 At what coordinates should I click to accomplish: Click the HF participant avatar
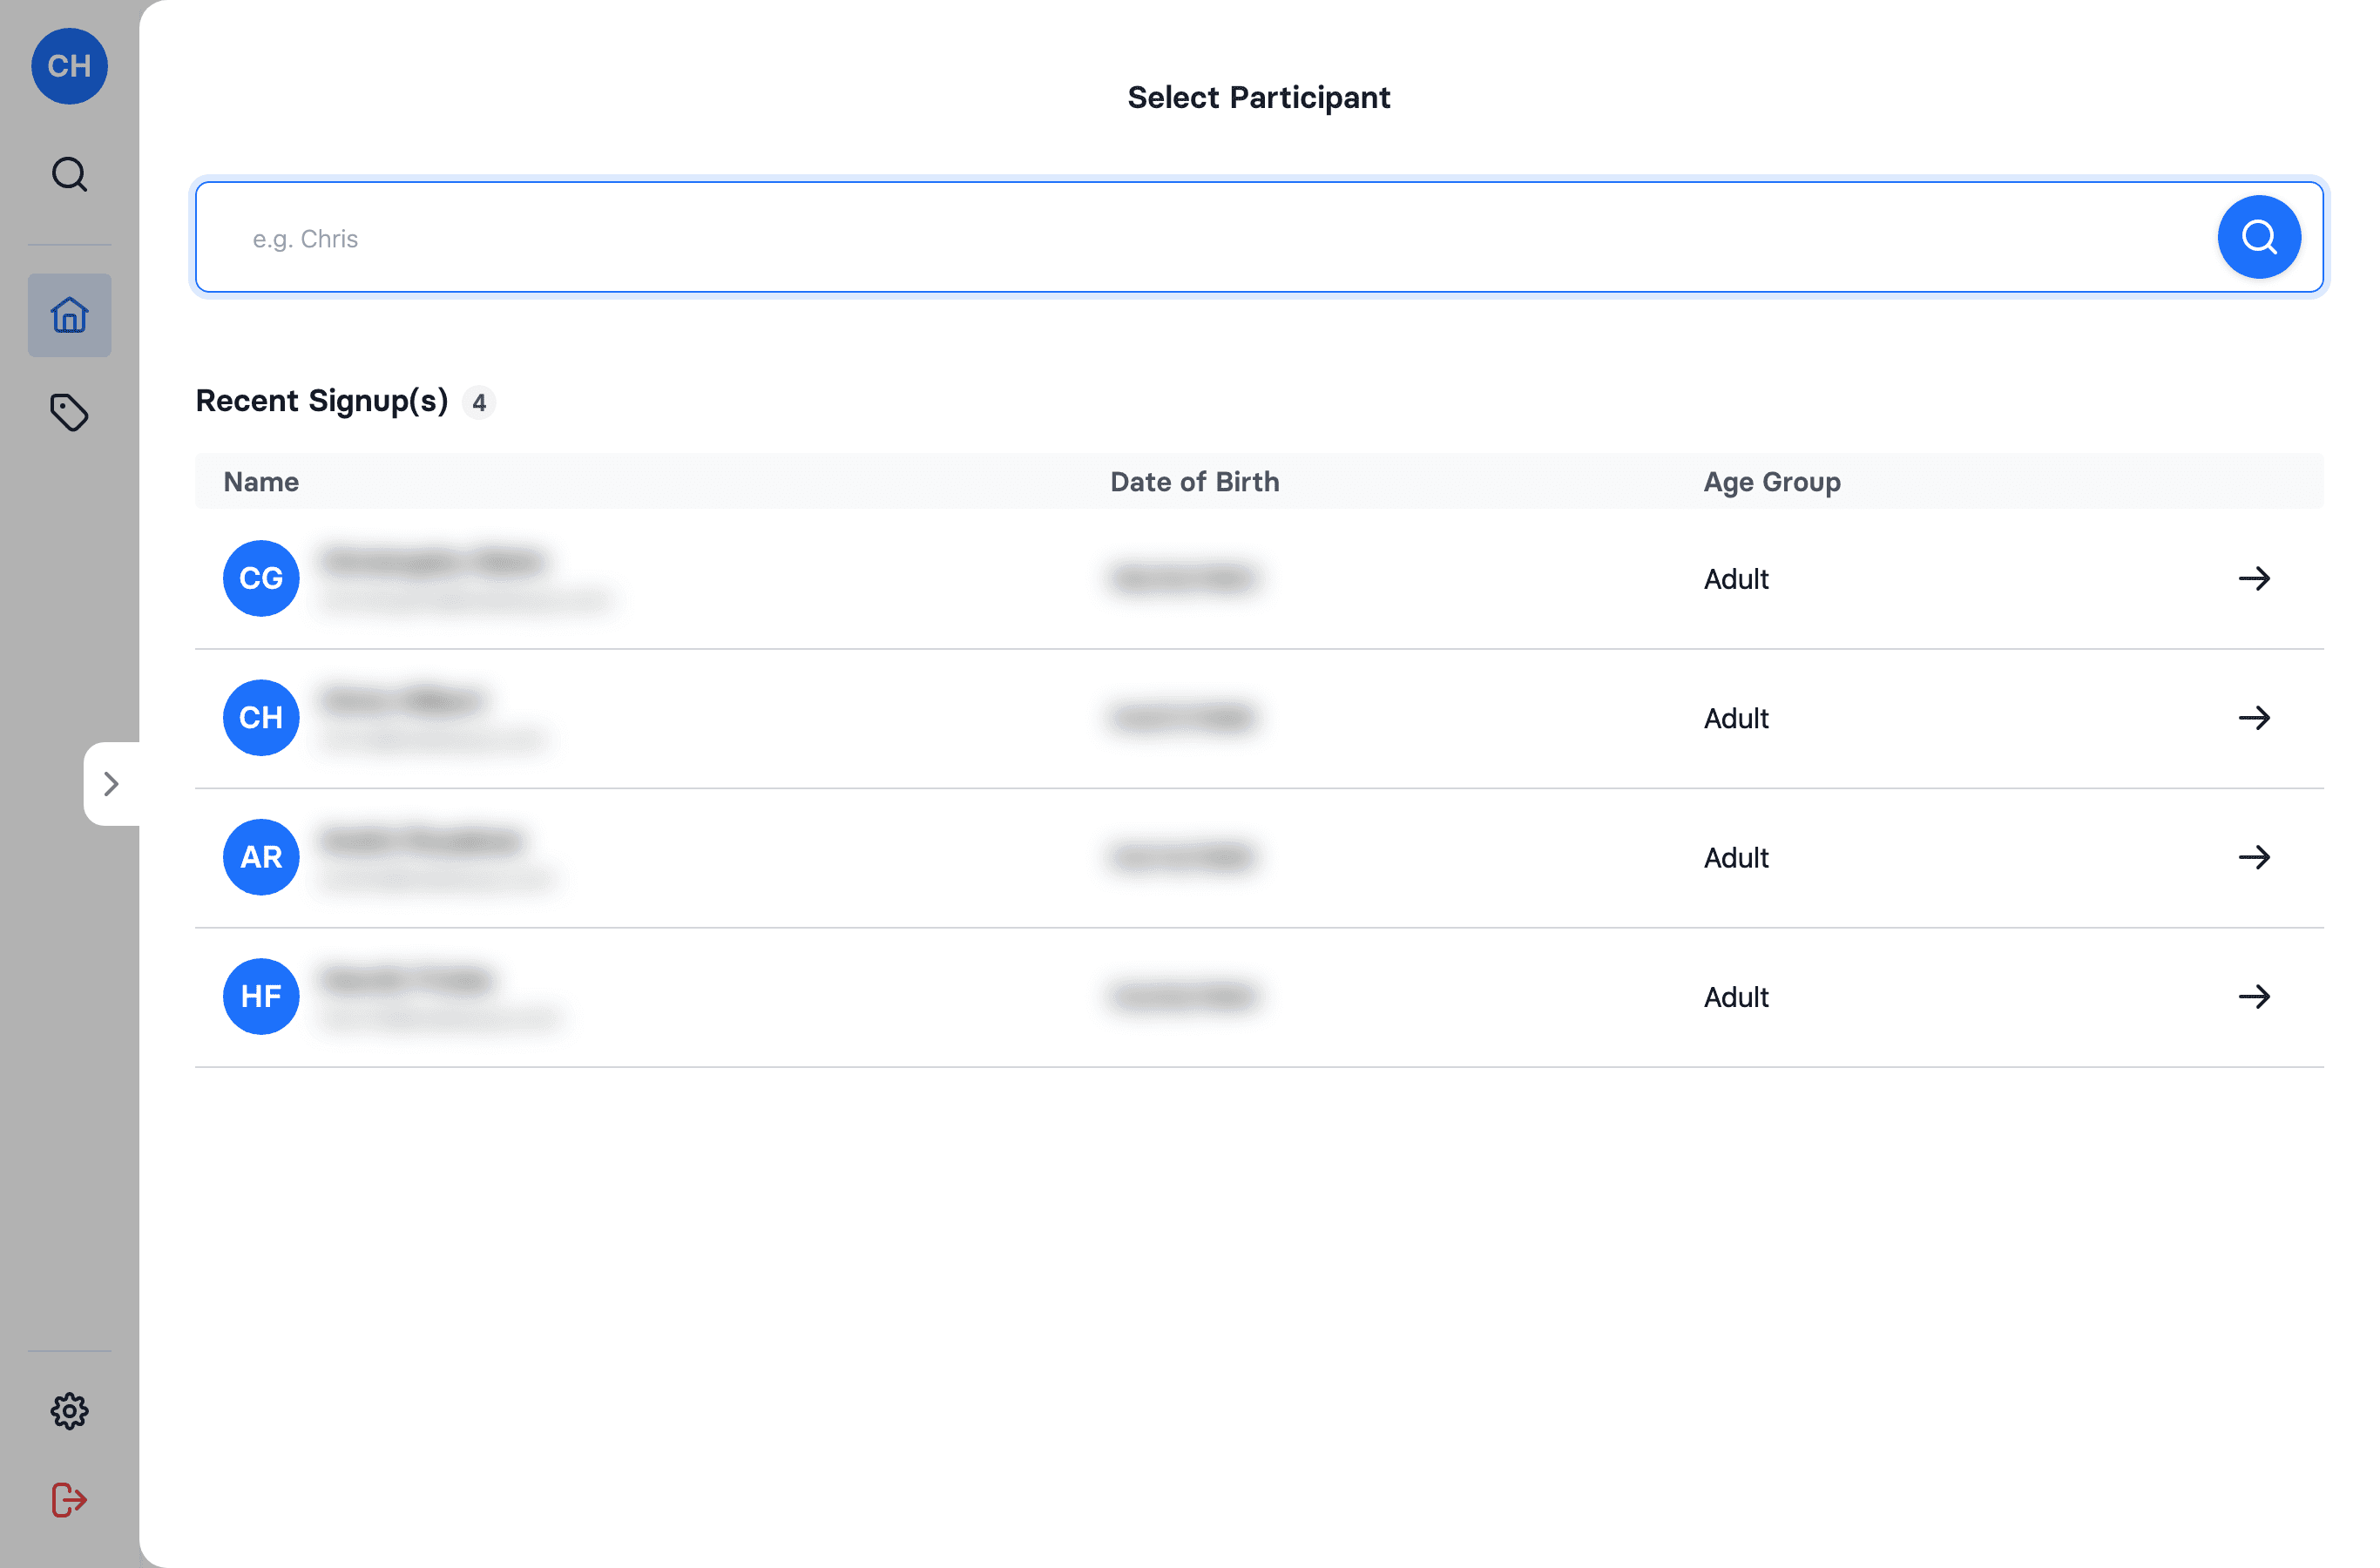pos(261,997)
